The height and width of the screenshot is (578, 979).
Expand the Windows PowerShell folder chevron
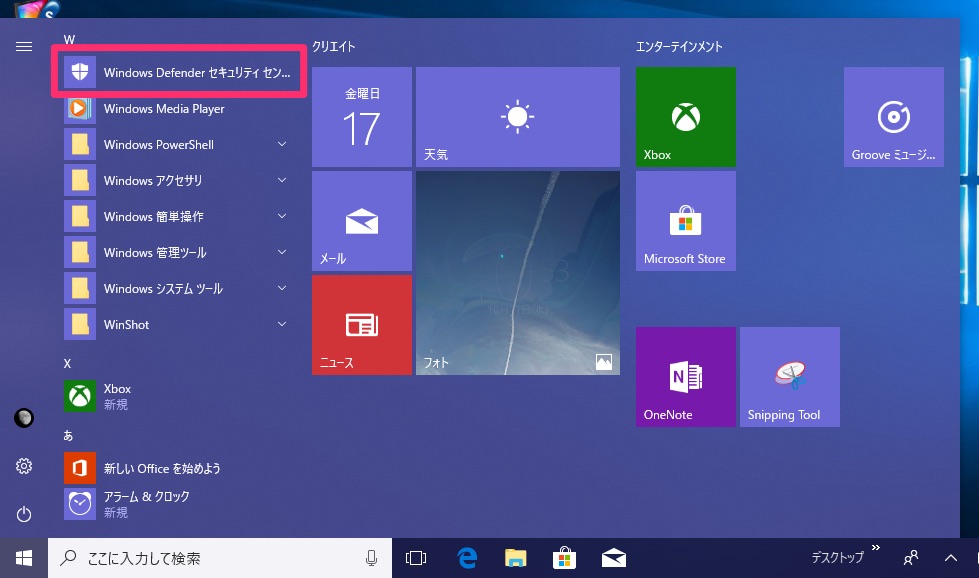tap(282, 144)
